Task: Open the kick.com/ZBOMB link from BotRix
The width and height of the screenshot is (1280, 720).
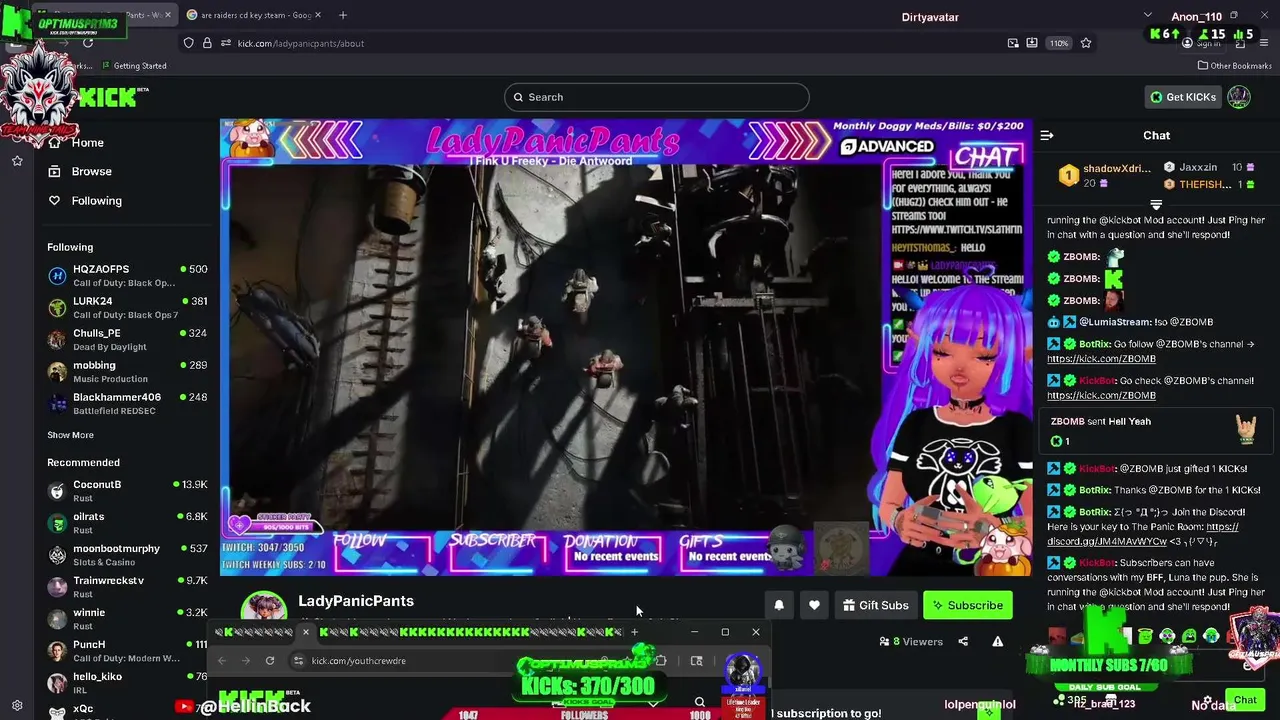Action: point(1101,358)
